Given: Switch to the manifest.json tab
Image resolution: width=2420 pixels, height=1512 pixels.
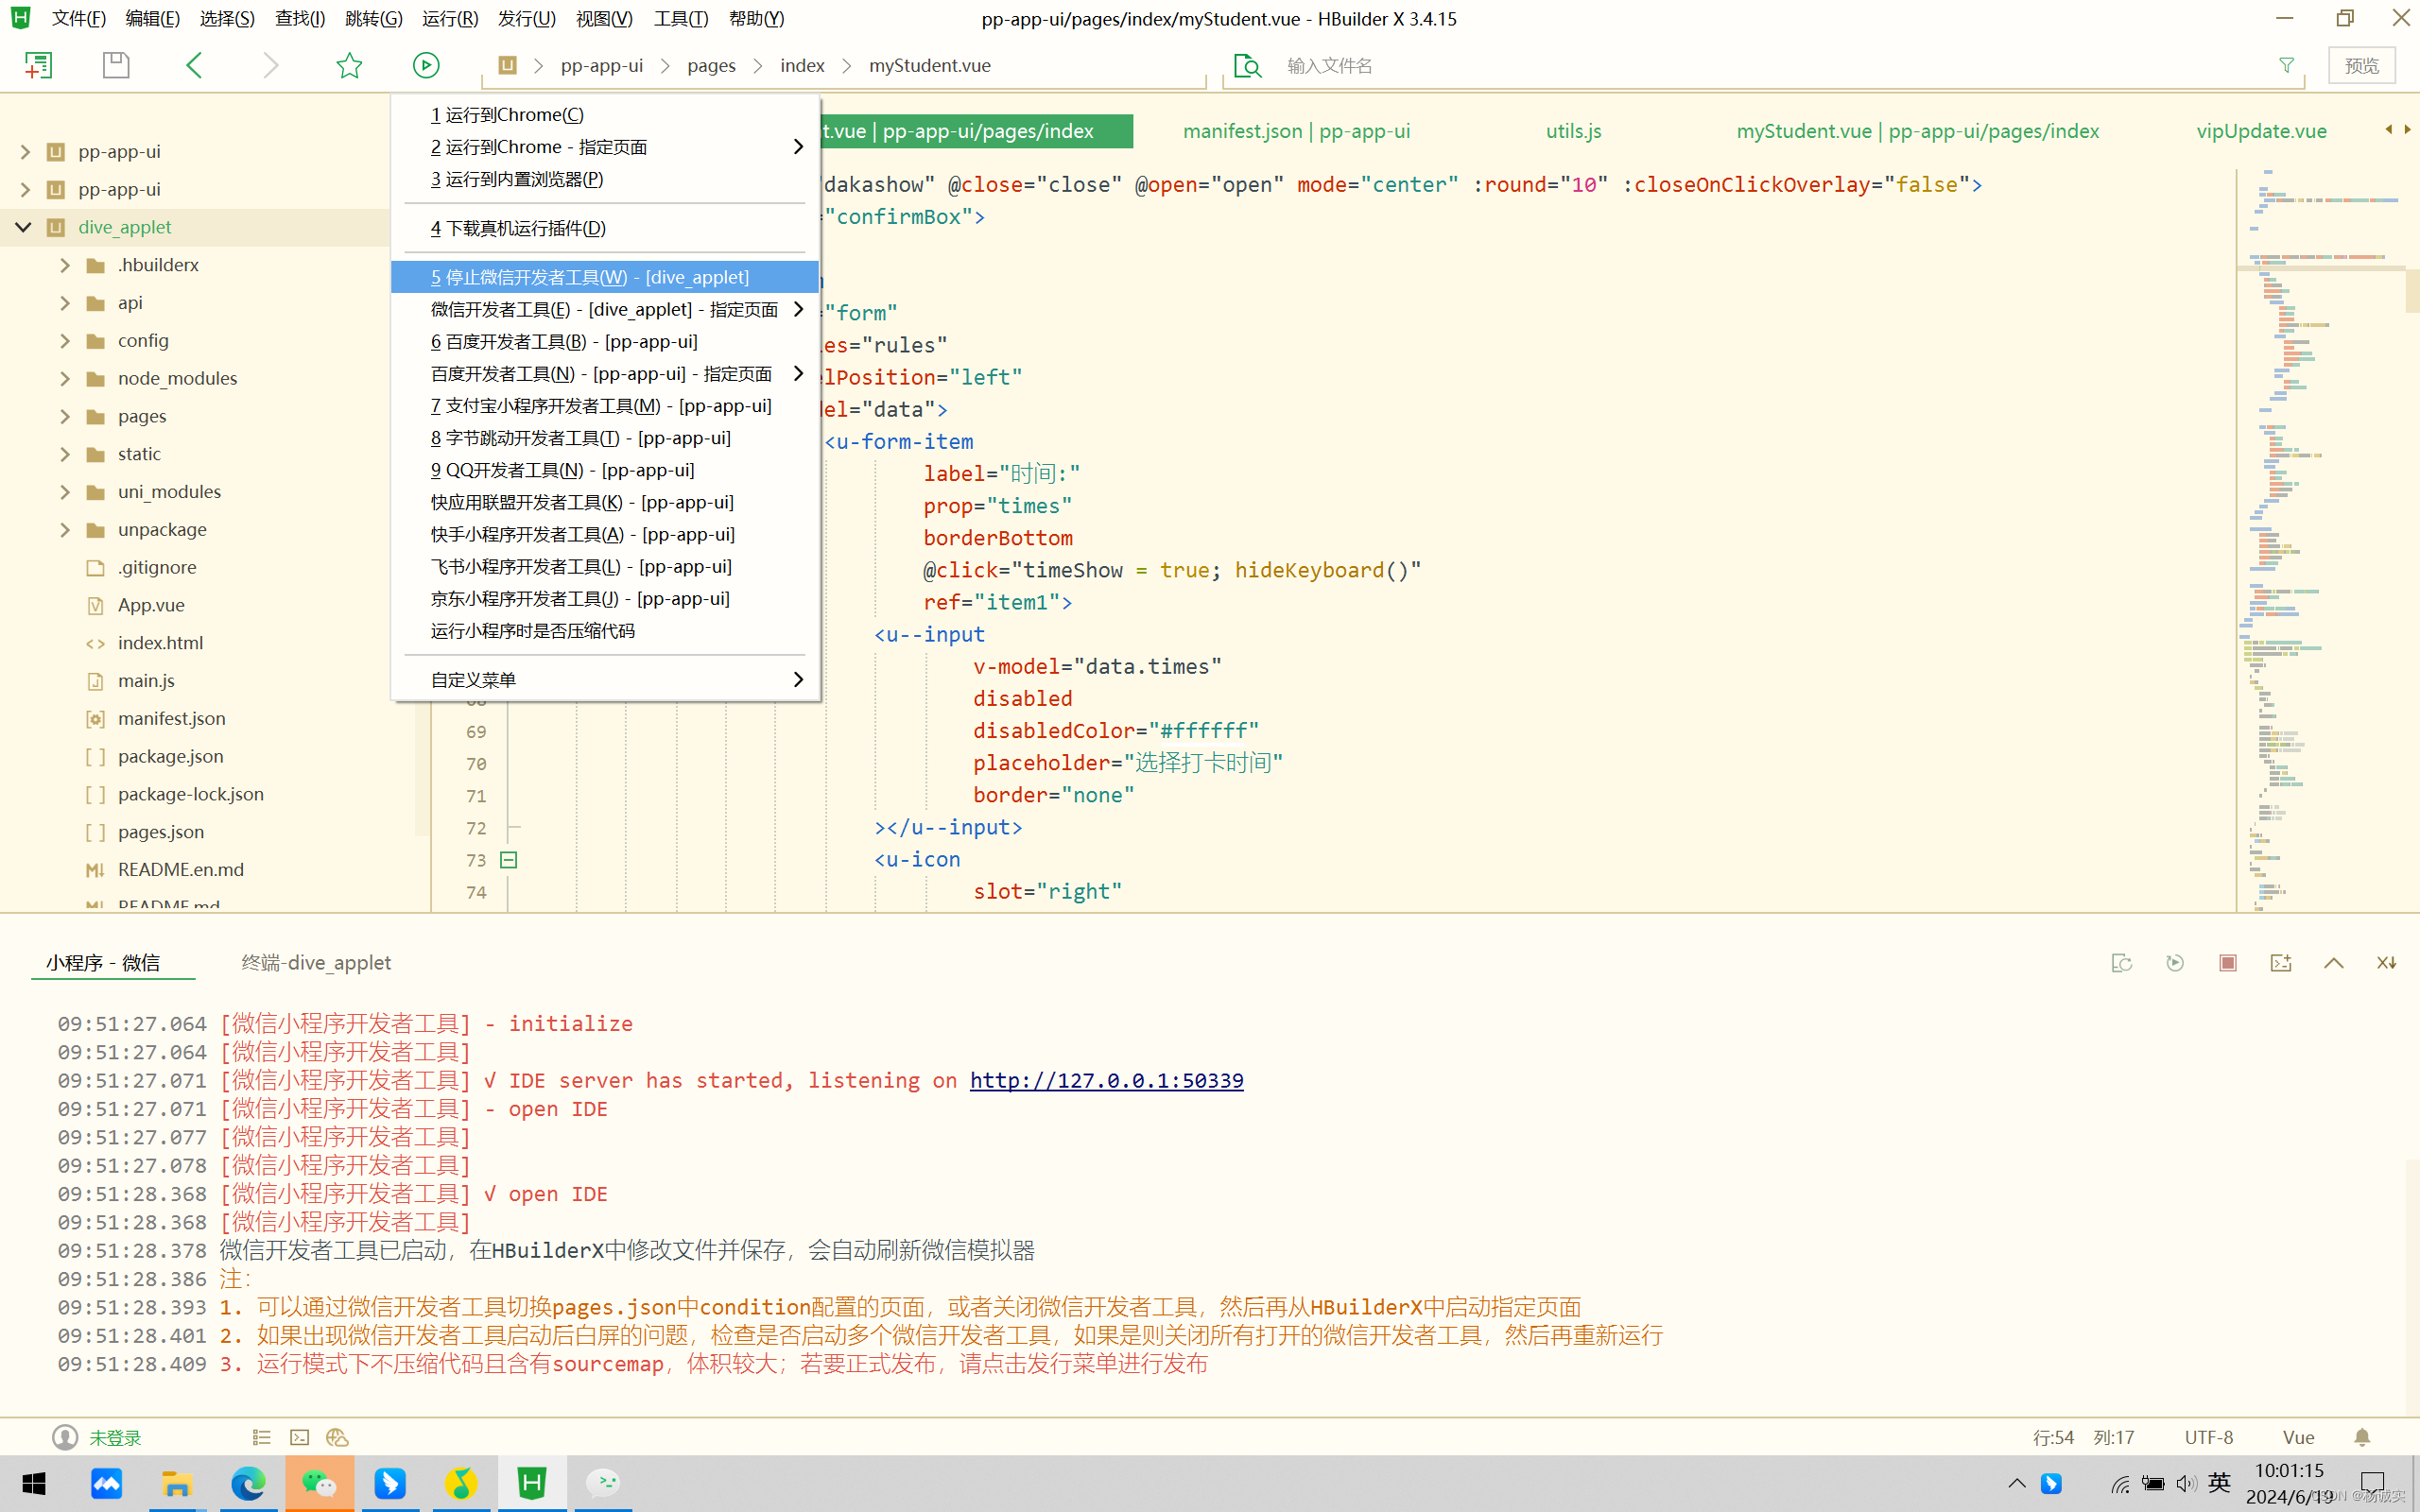Looking at the screenshot, I should [1296, 131].
